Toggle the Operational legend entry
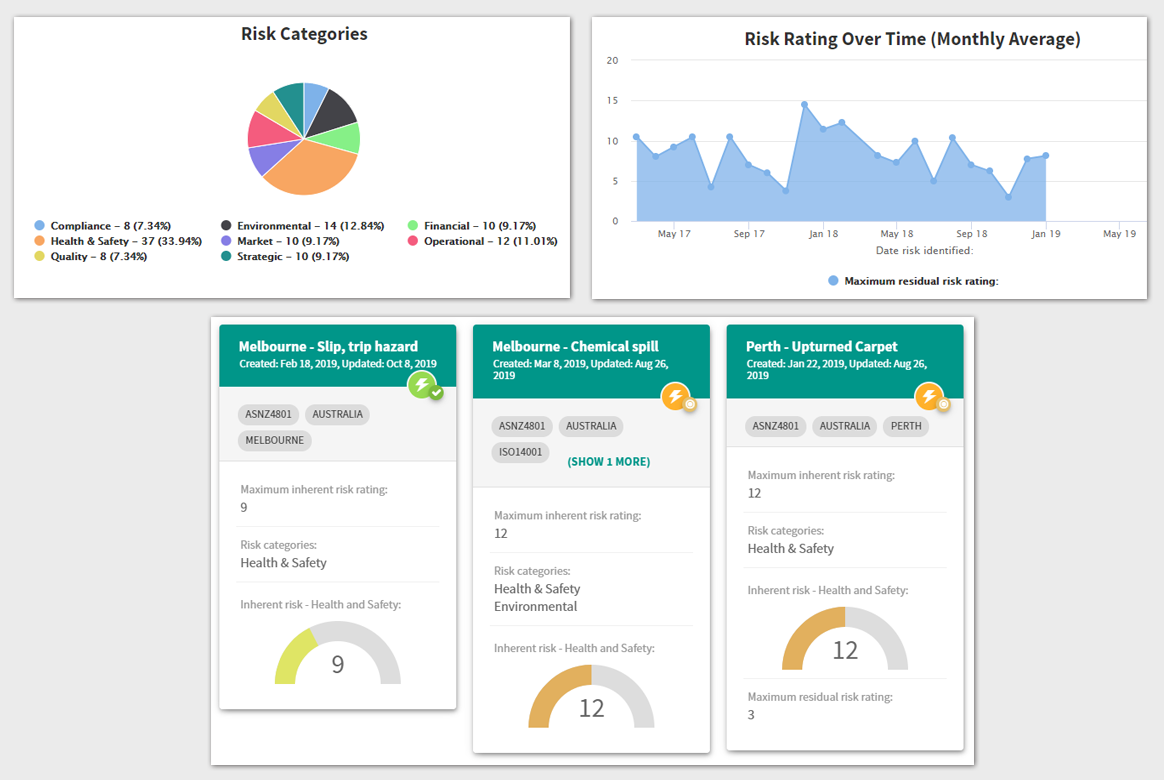This screenshot has width=1164, height=780. 483,241
